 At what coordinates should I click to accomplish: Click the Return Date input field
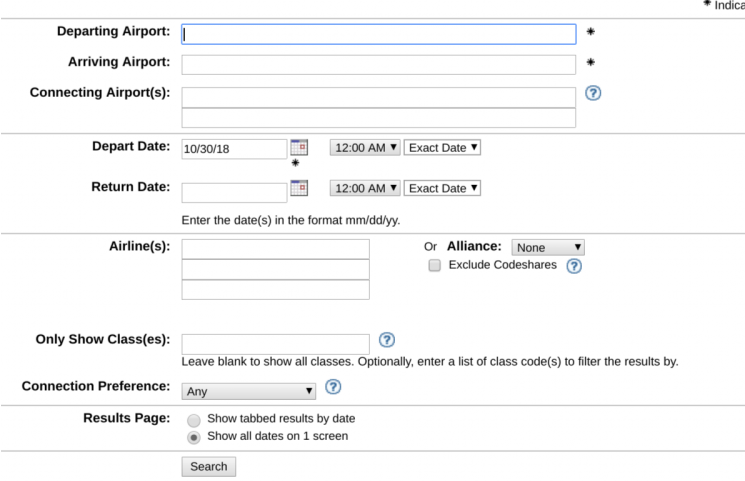234,192
